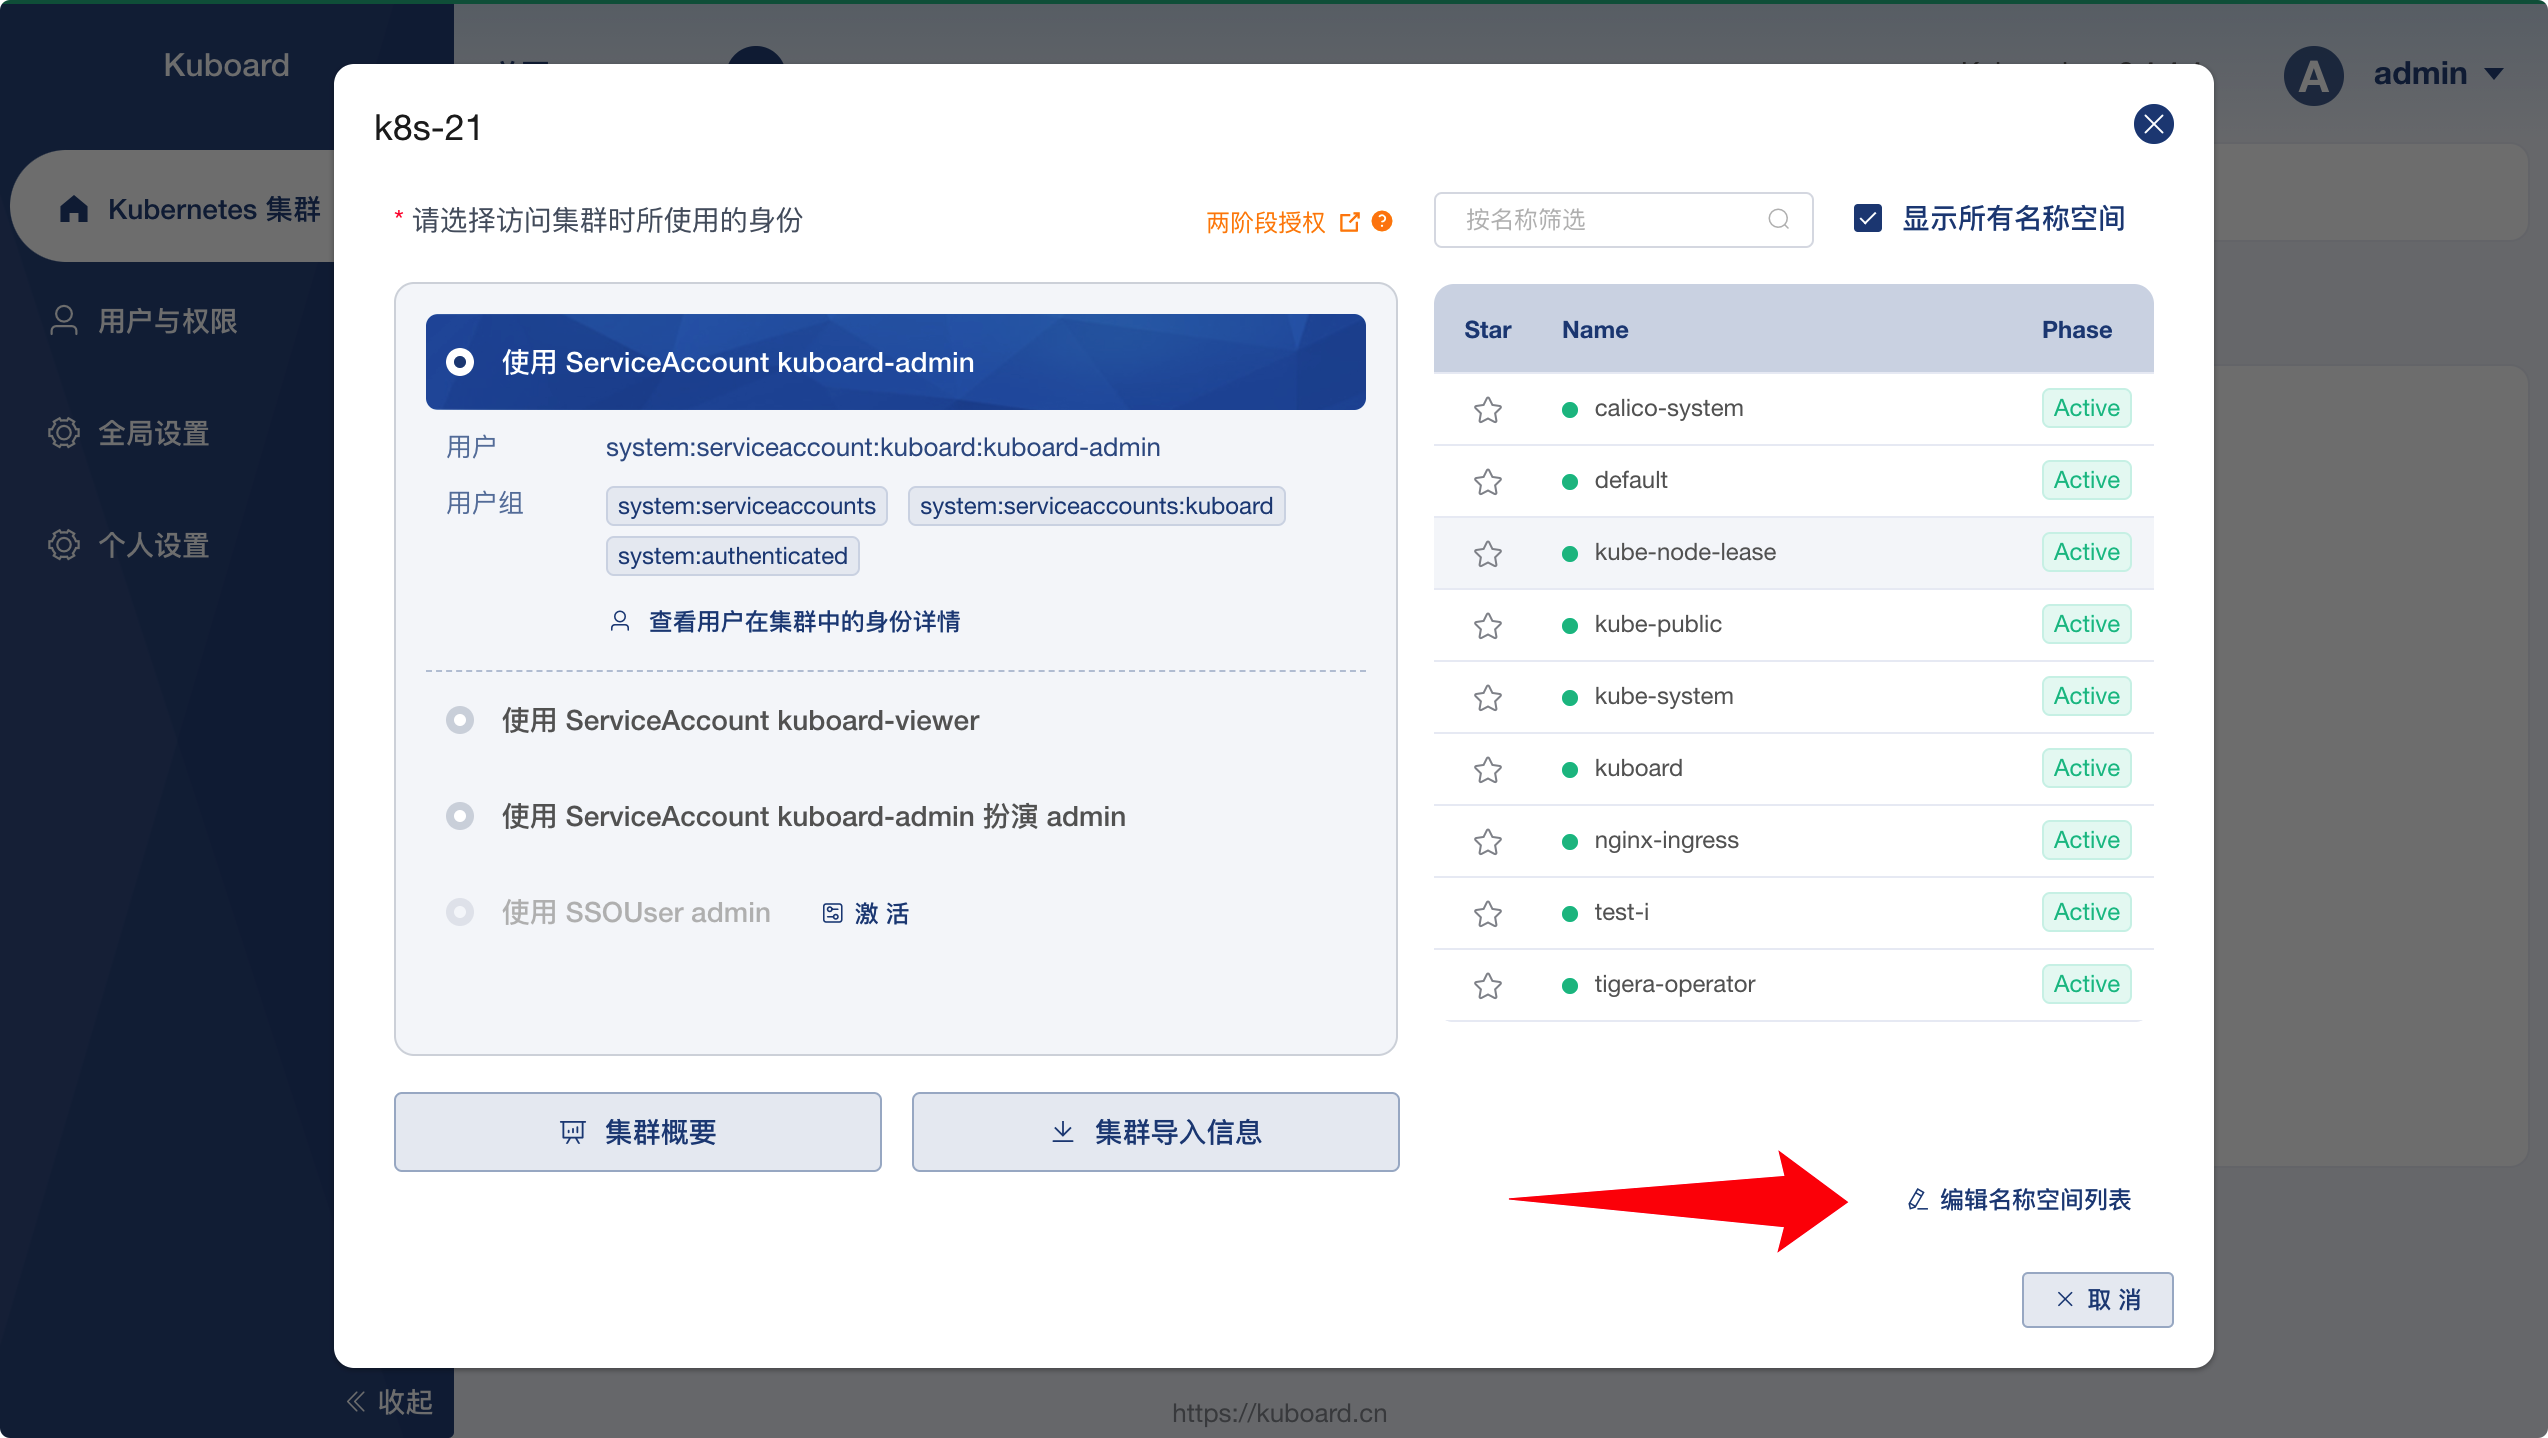Star the kube-public namespace

click(1488, 625)
